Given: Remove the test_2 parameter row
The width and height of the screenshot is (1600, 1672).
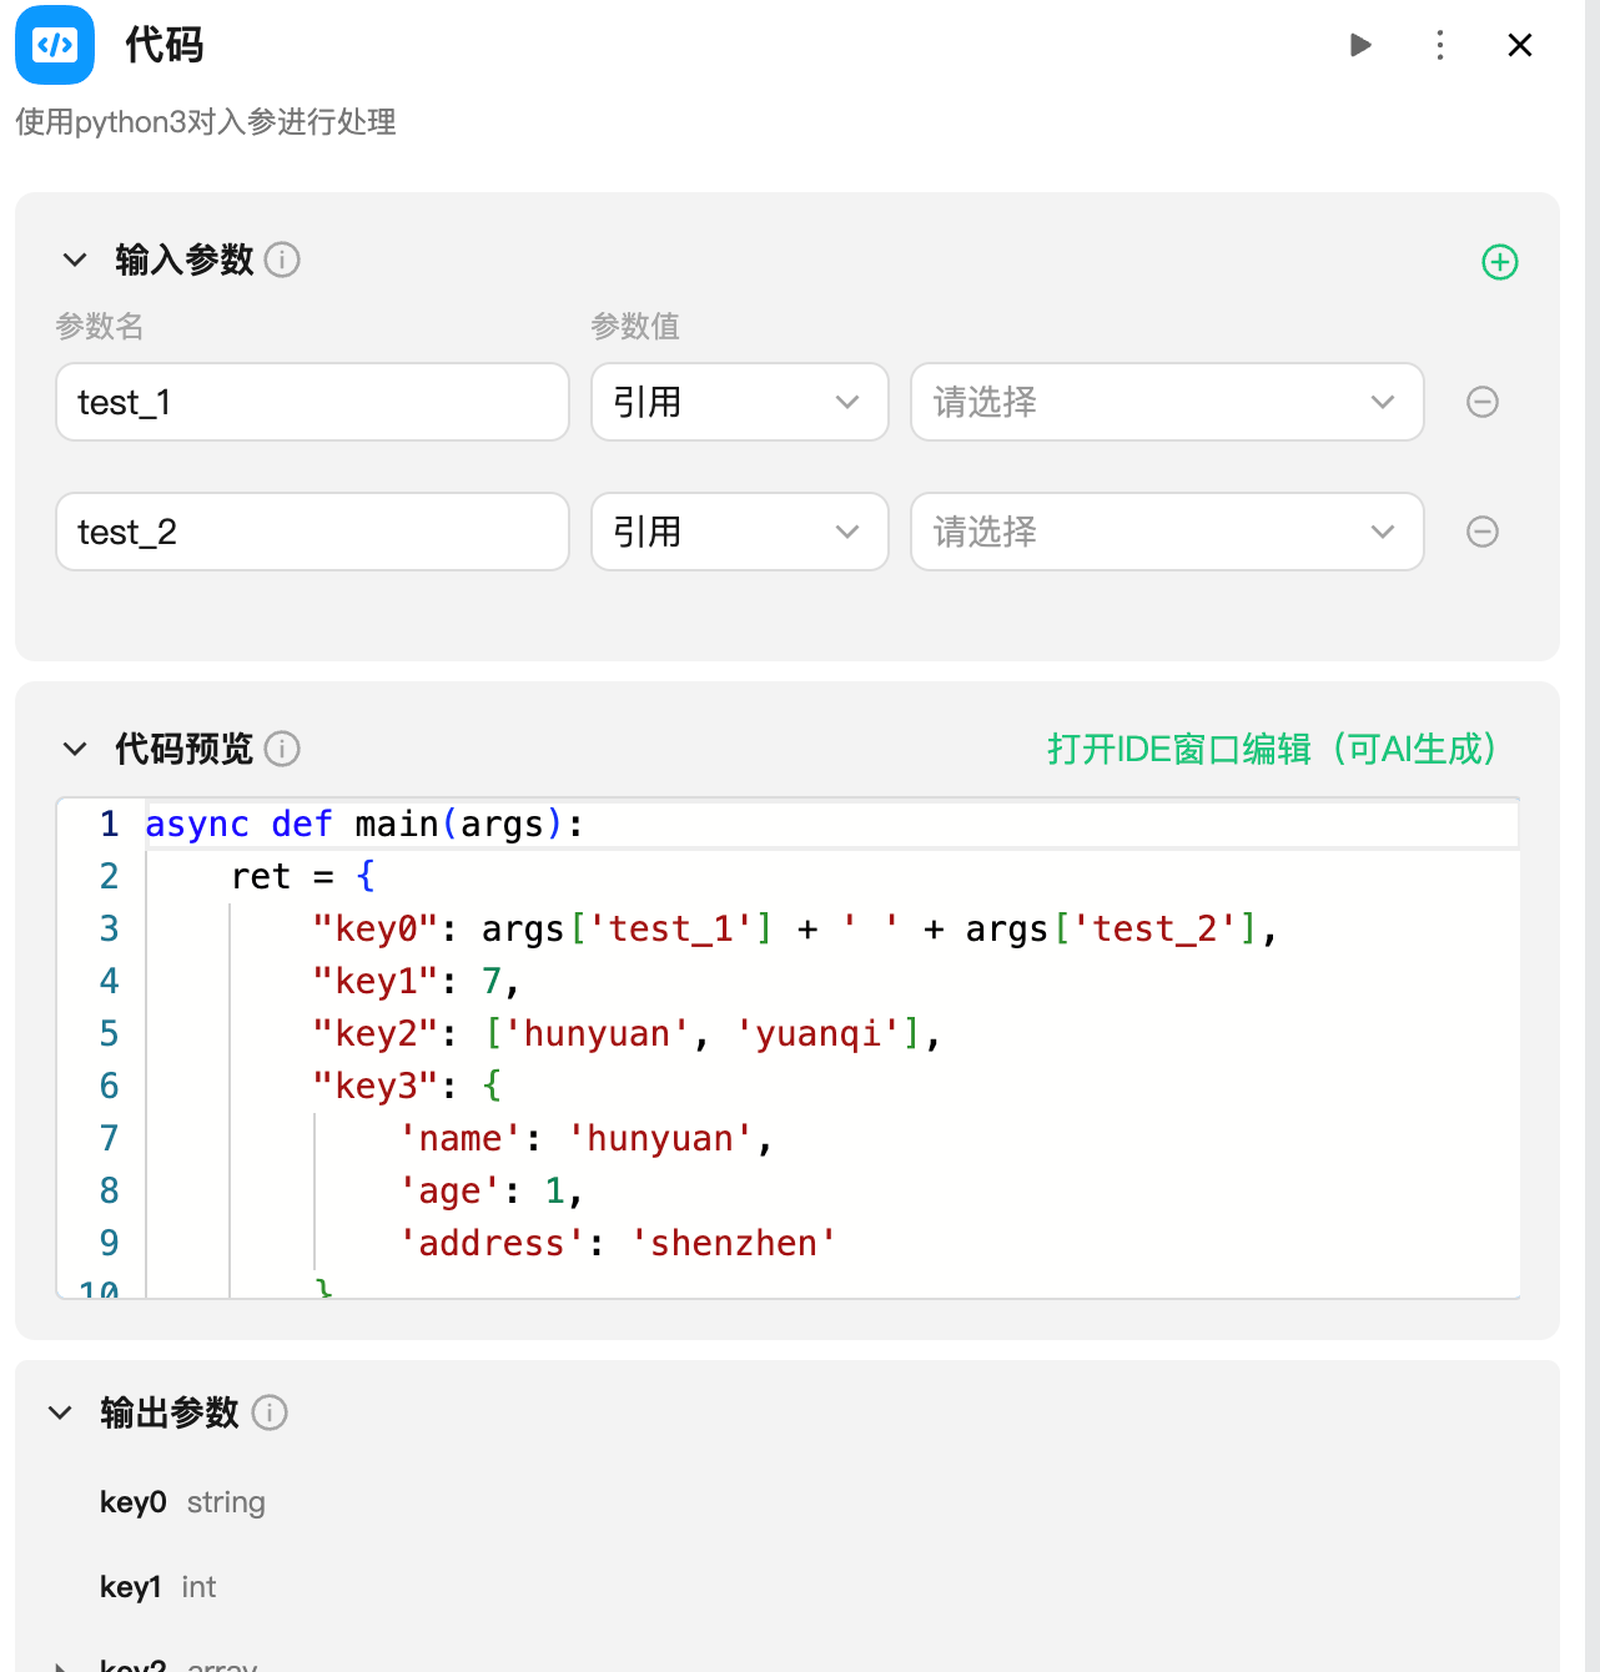Looking at the screenshot, I should click(x=1482, y=531).
